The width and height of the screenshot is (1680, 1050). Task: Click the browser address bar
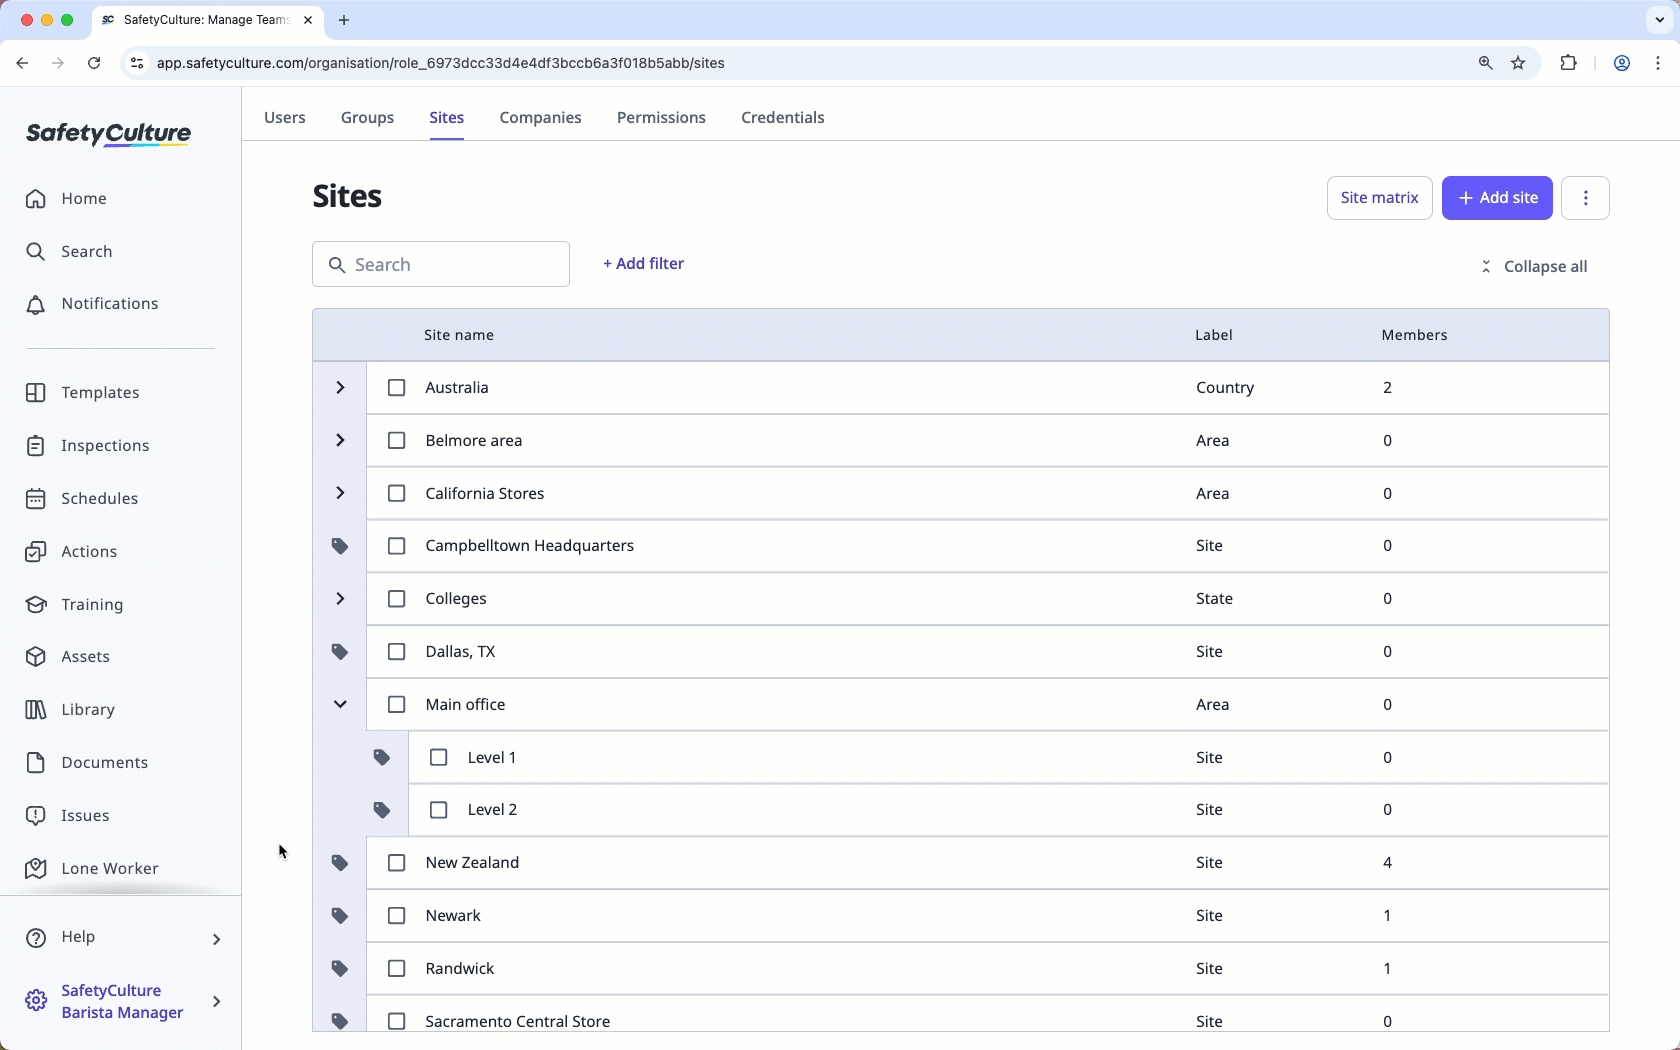800,63
